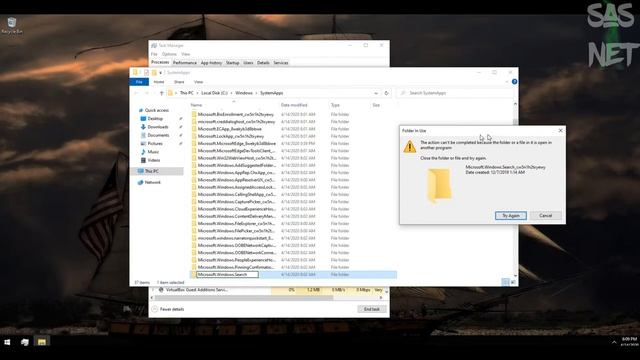The height and width of the screenshot is (360, 640).
Task: Select Microsoft.Win32WebViewHost folder
Action: (237, 158)
